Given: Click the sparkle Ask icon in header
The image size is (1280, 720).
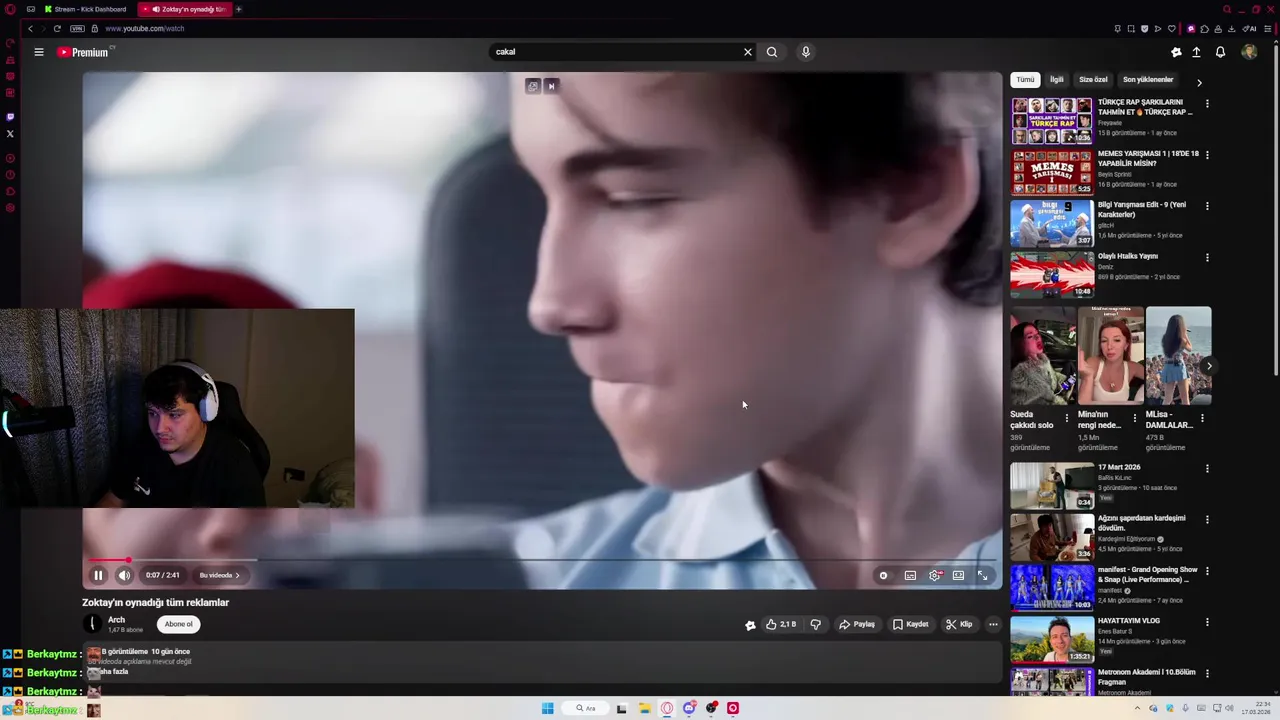Looking at the screenshot, I should [x=1176, y=52].
